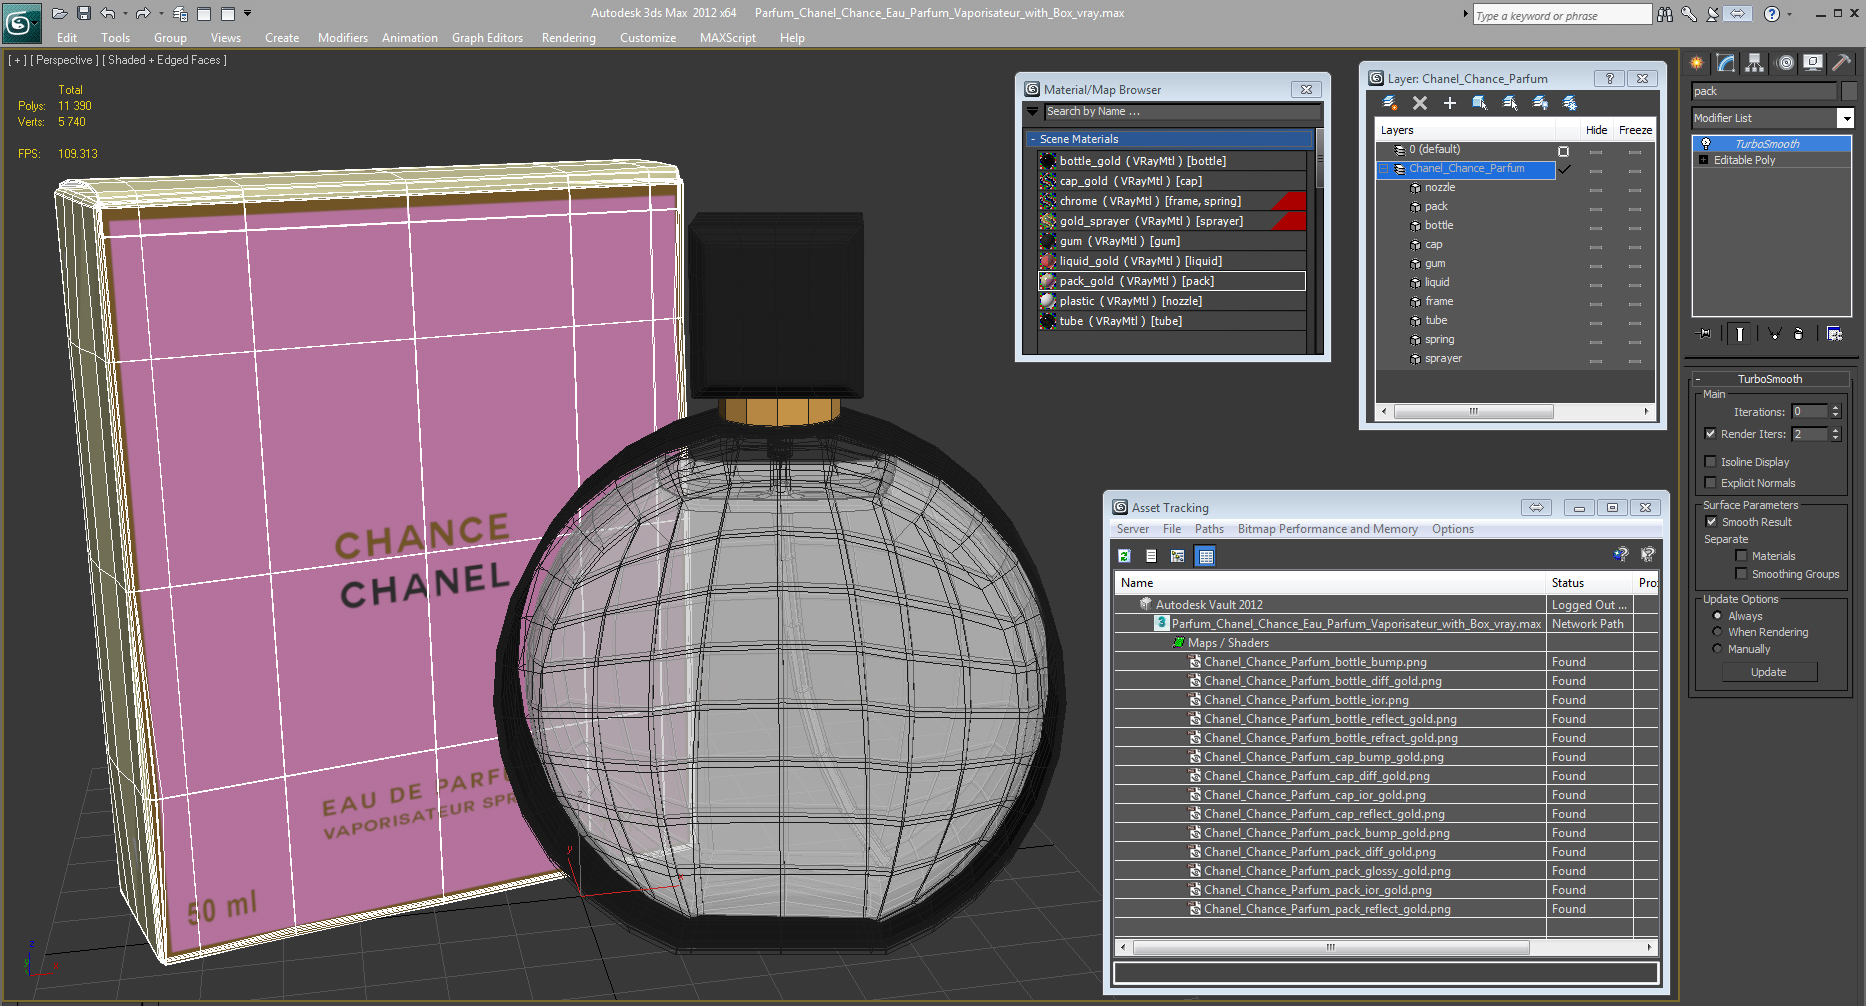
Task: Open the 3ds Max application menu button
Action: pos(20,21)
